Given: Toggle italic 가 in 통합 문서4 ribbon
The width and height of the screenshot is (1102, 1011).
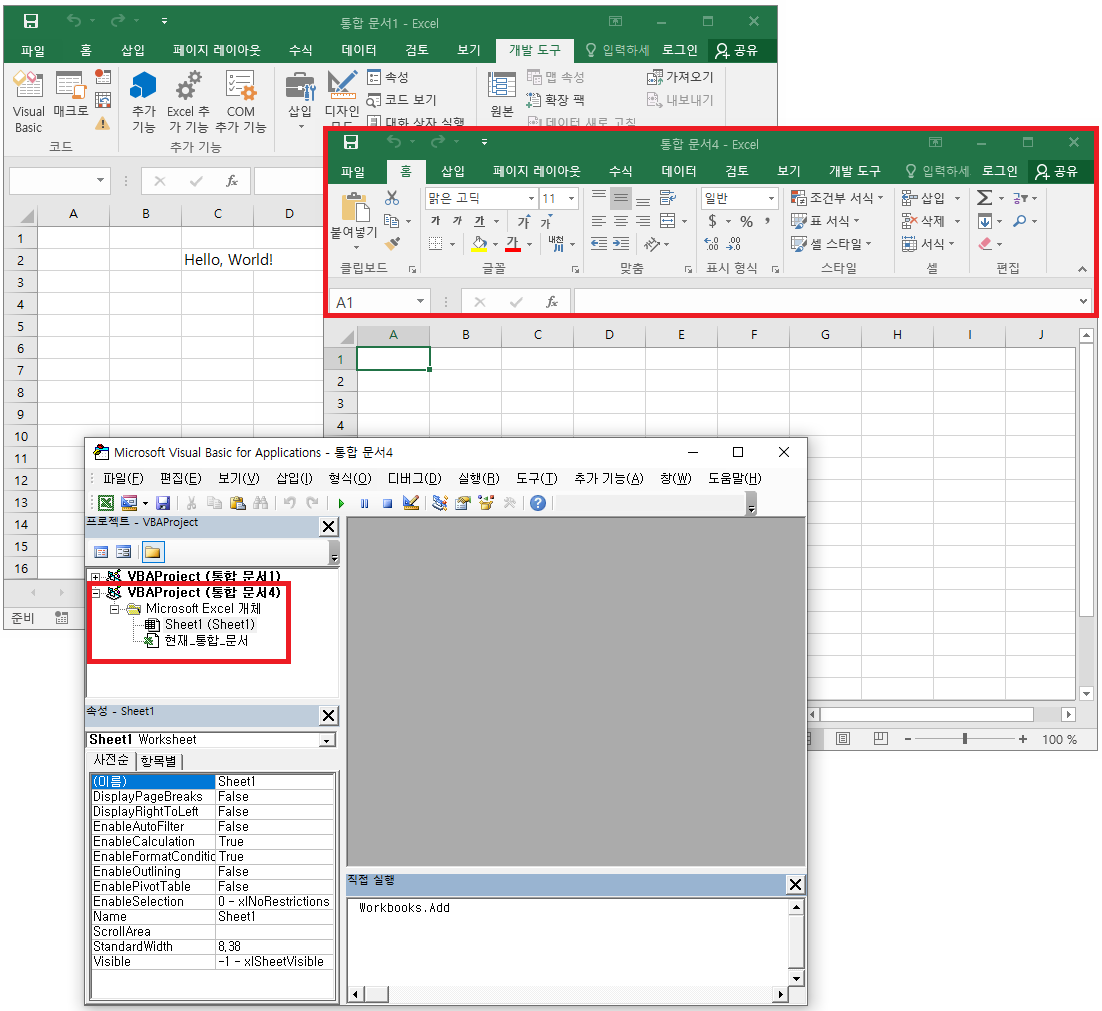Looking at the screenshot, I should click(457, 221).
